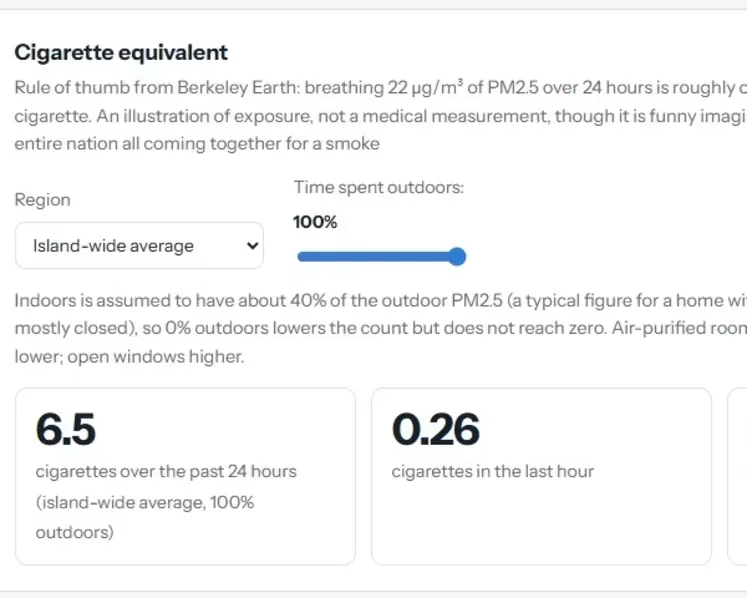Click the cigarettes over the past 24 hours caption
Screen dimensions: 747x598
166,471
